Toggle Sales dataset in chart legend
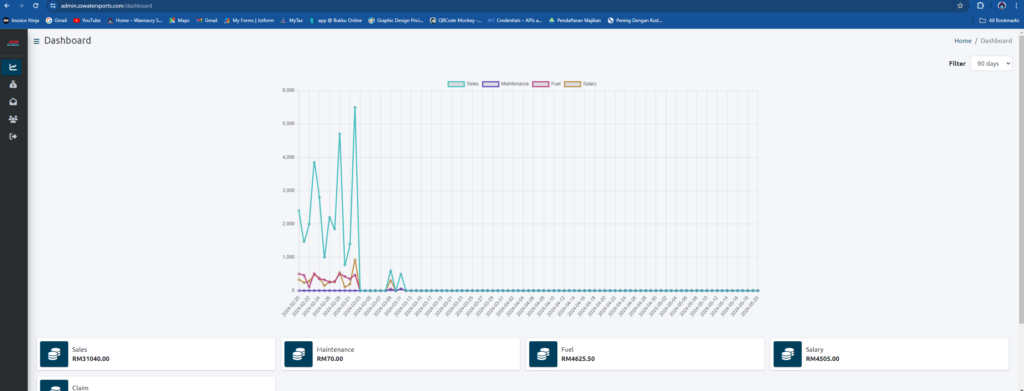This screenshot has width=1024, height=391. pos(463,84)
